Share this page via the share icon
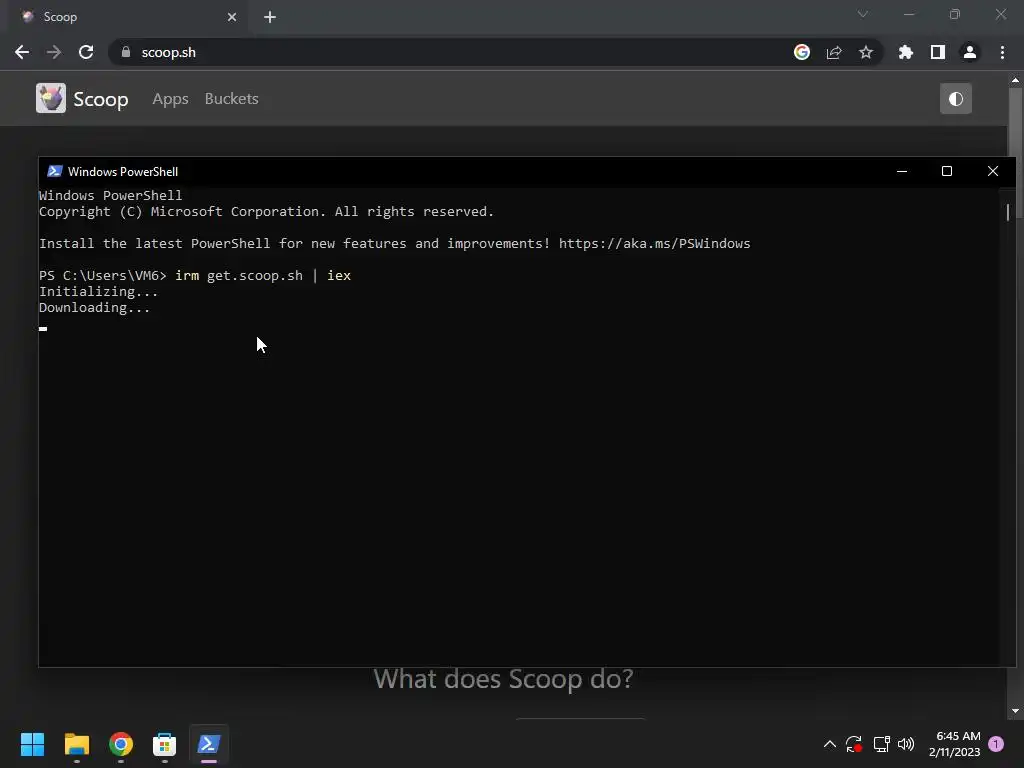The image size is (1024, 768). click(834, 52)
